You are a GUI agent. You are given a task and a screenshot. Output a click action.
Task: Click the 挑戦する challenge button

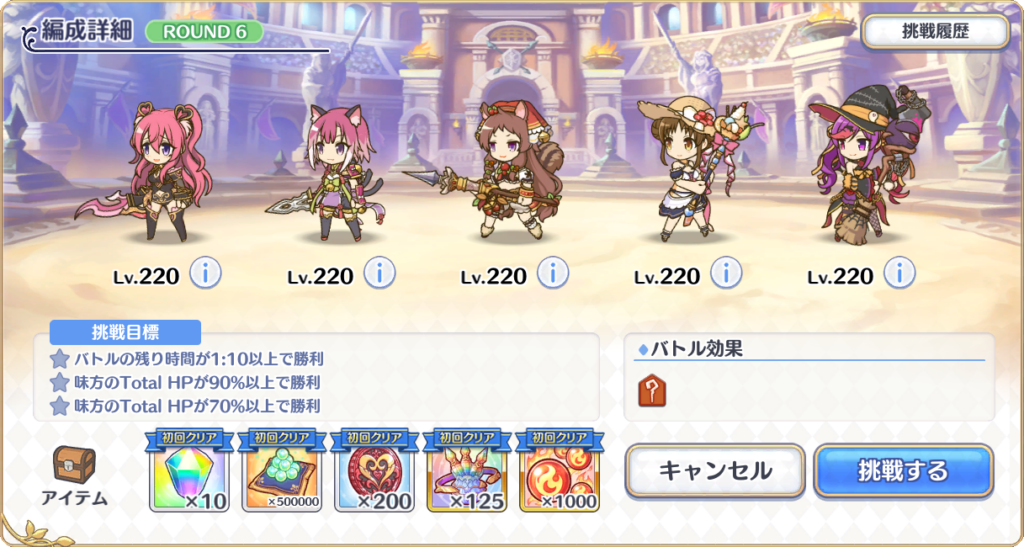point(903,471)
